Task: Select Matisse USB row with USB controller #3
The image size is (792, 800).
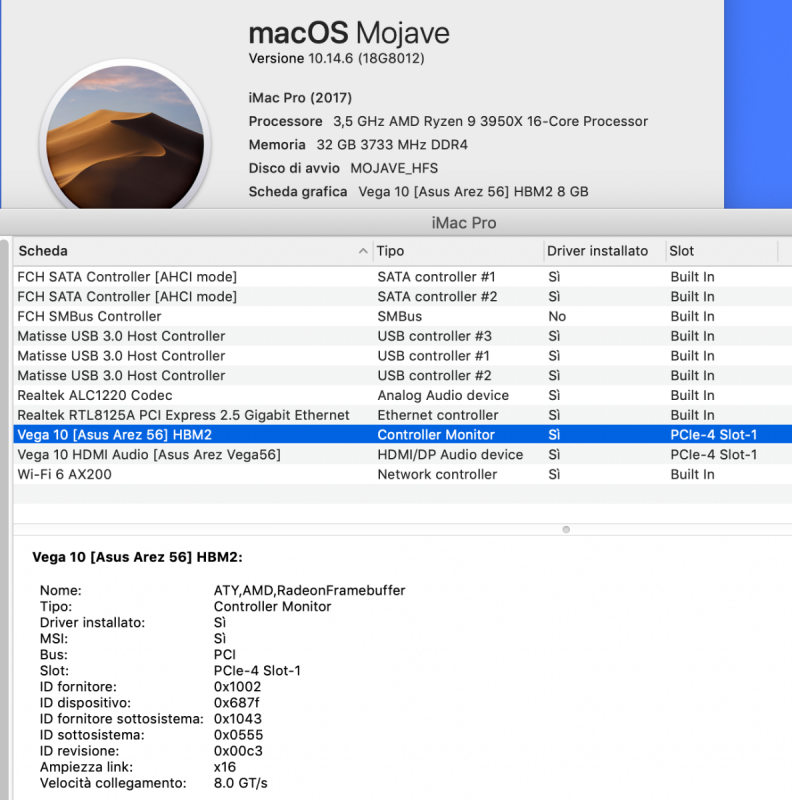Action: (x=403, y=336)
